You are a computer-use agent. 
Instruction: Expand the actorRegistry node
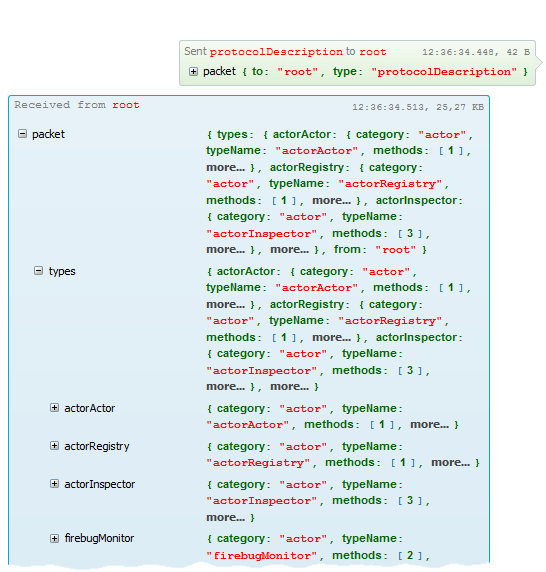click(54, 445)
